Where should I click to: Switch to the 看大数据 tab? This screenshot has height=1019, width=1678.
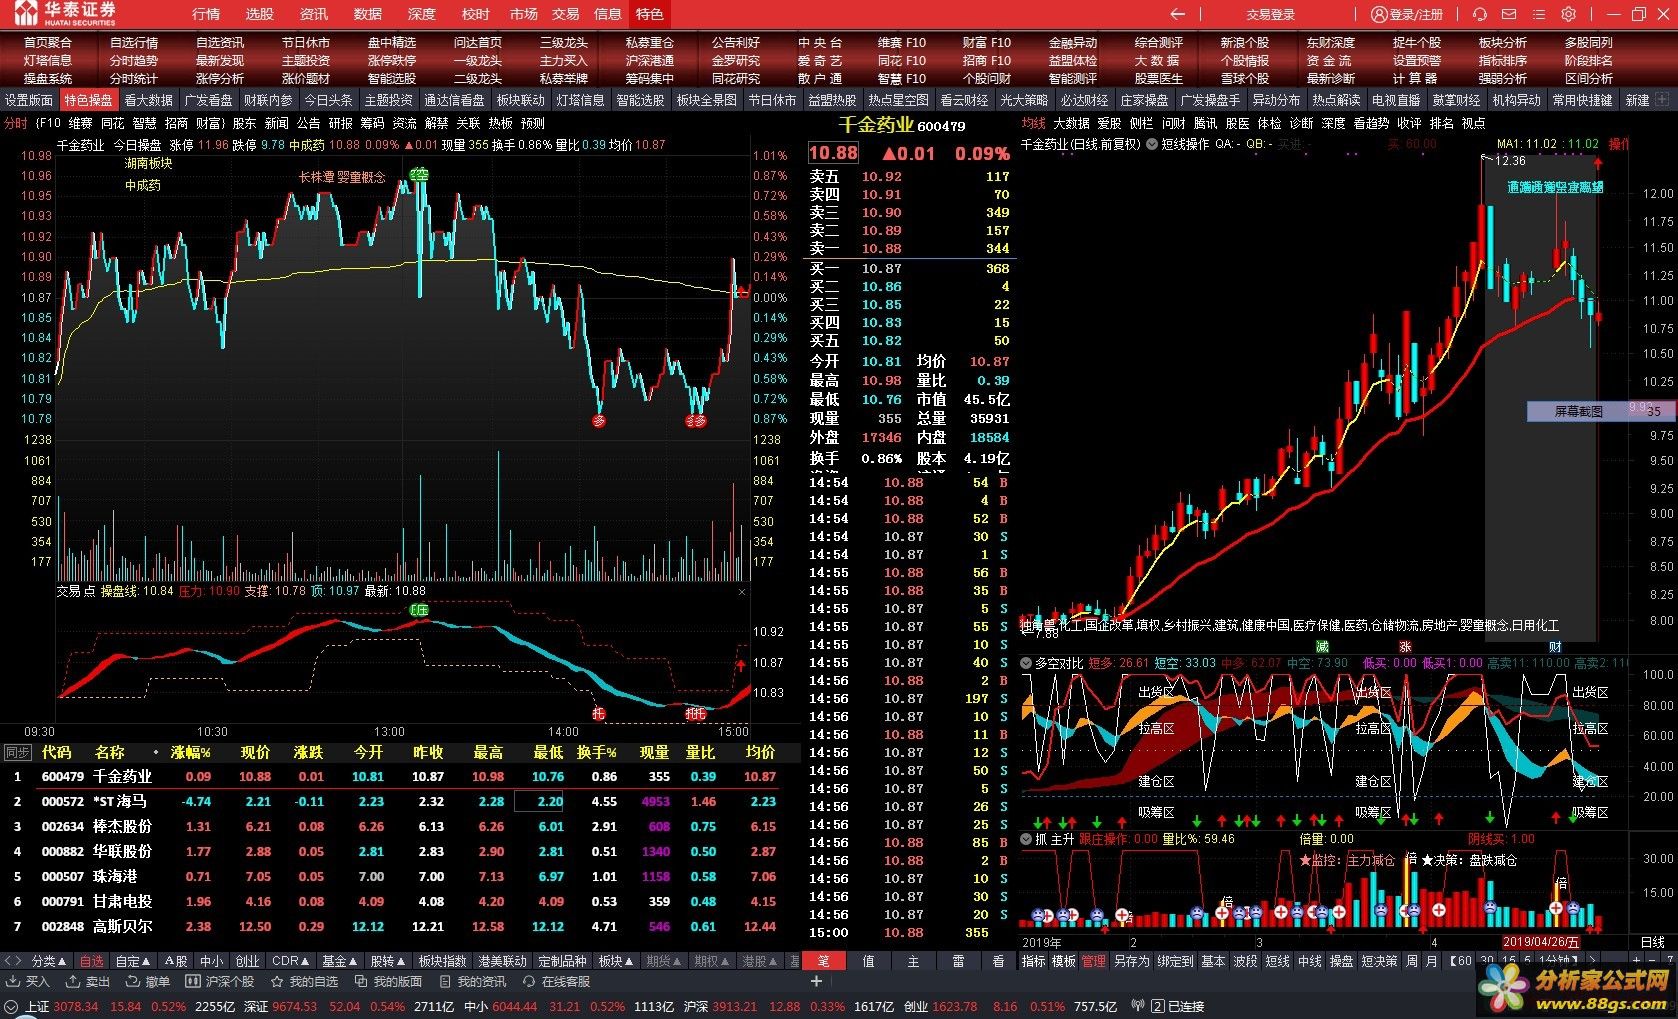149,100
